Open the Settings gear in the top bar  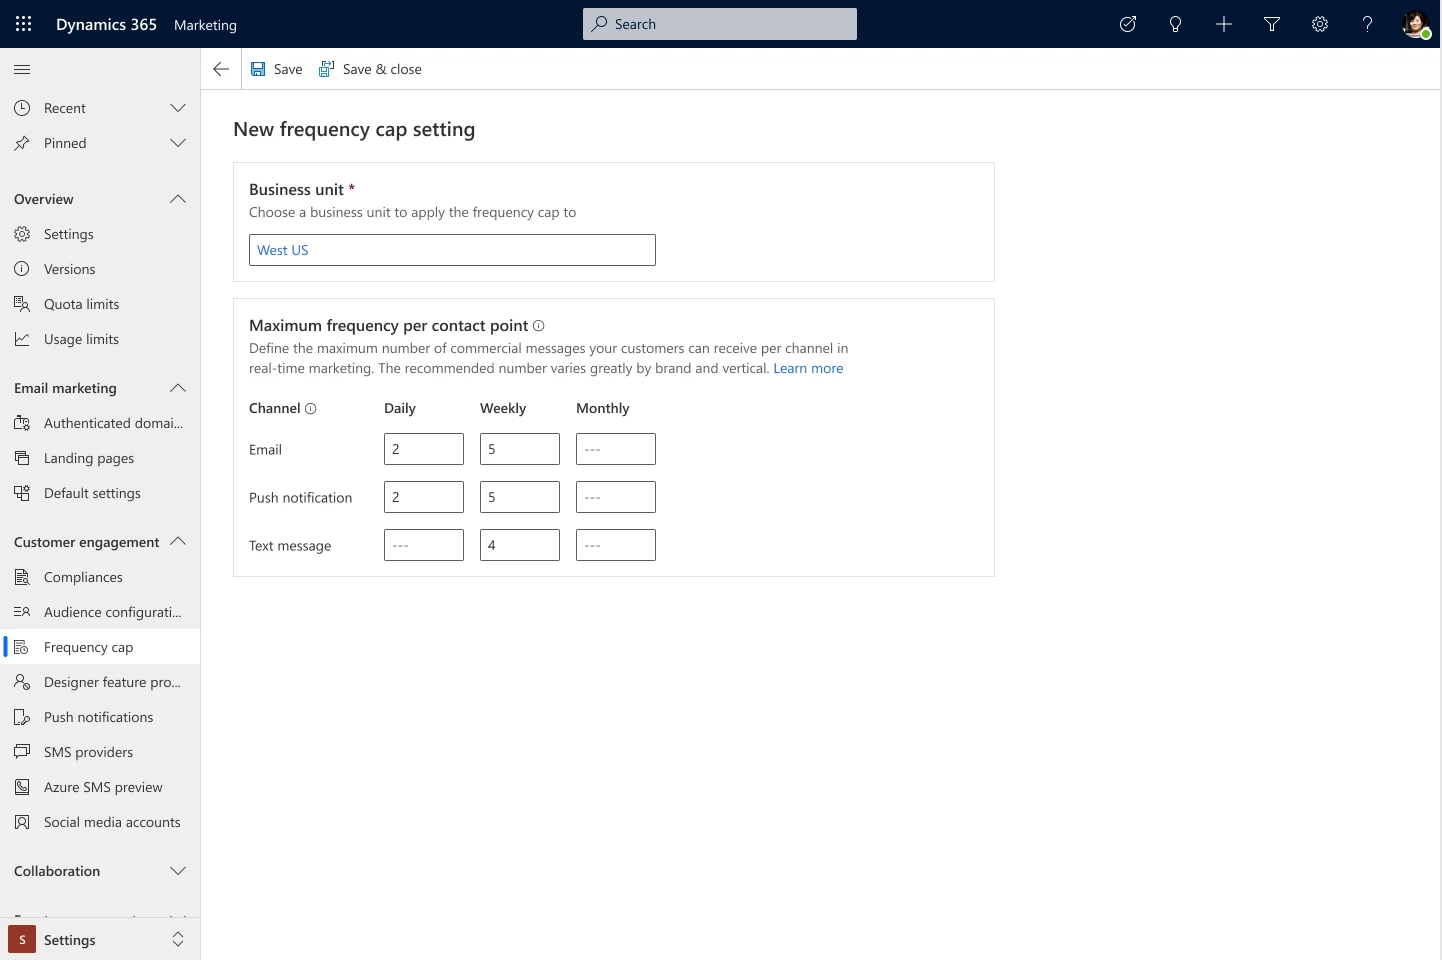click(x=1320, y=24)
